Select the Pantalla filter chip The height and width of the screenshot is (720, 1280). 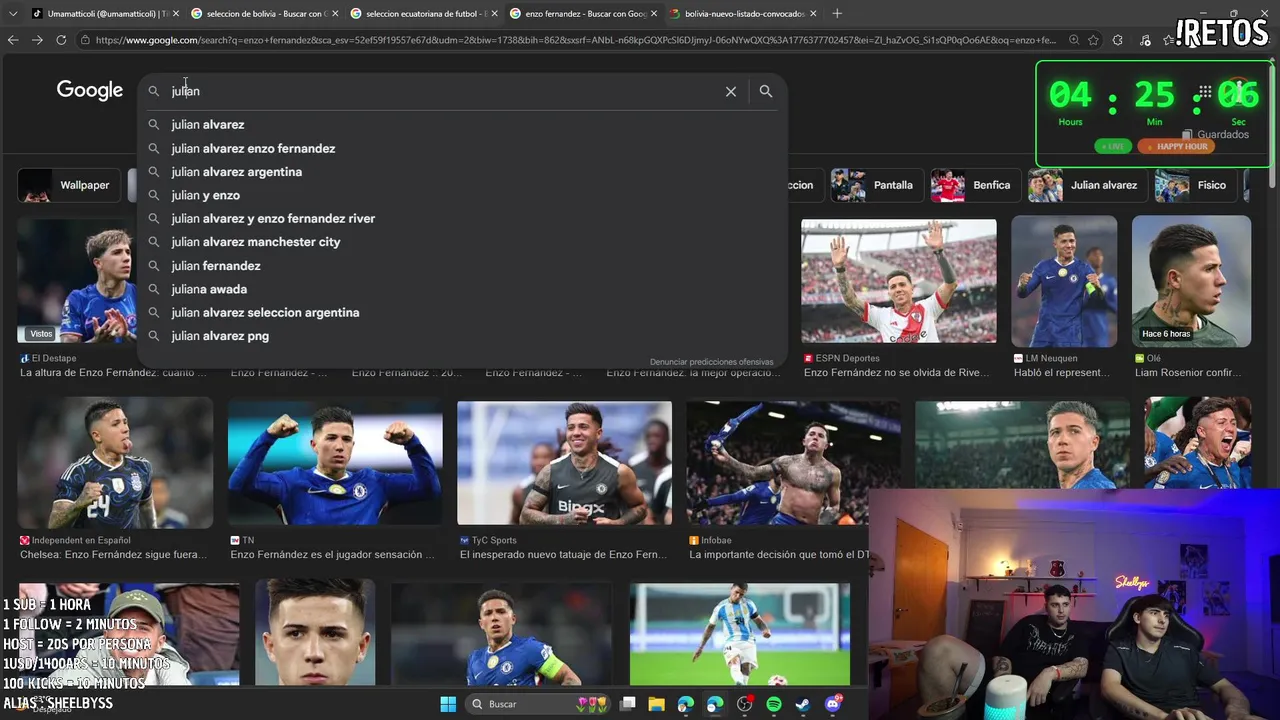877,185
